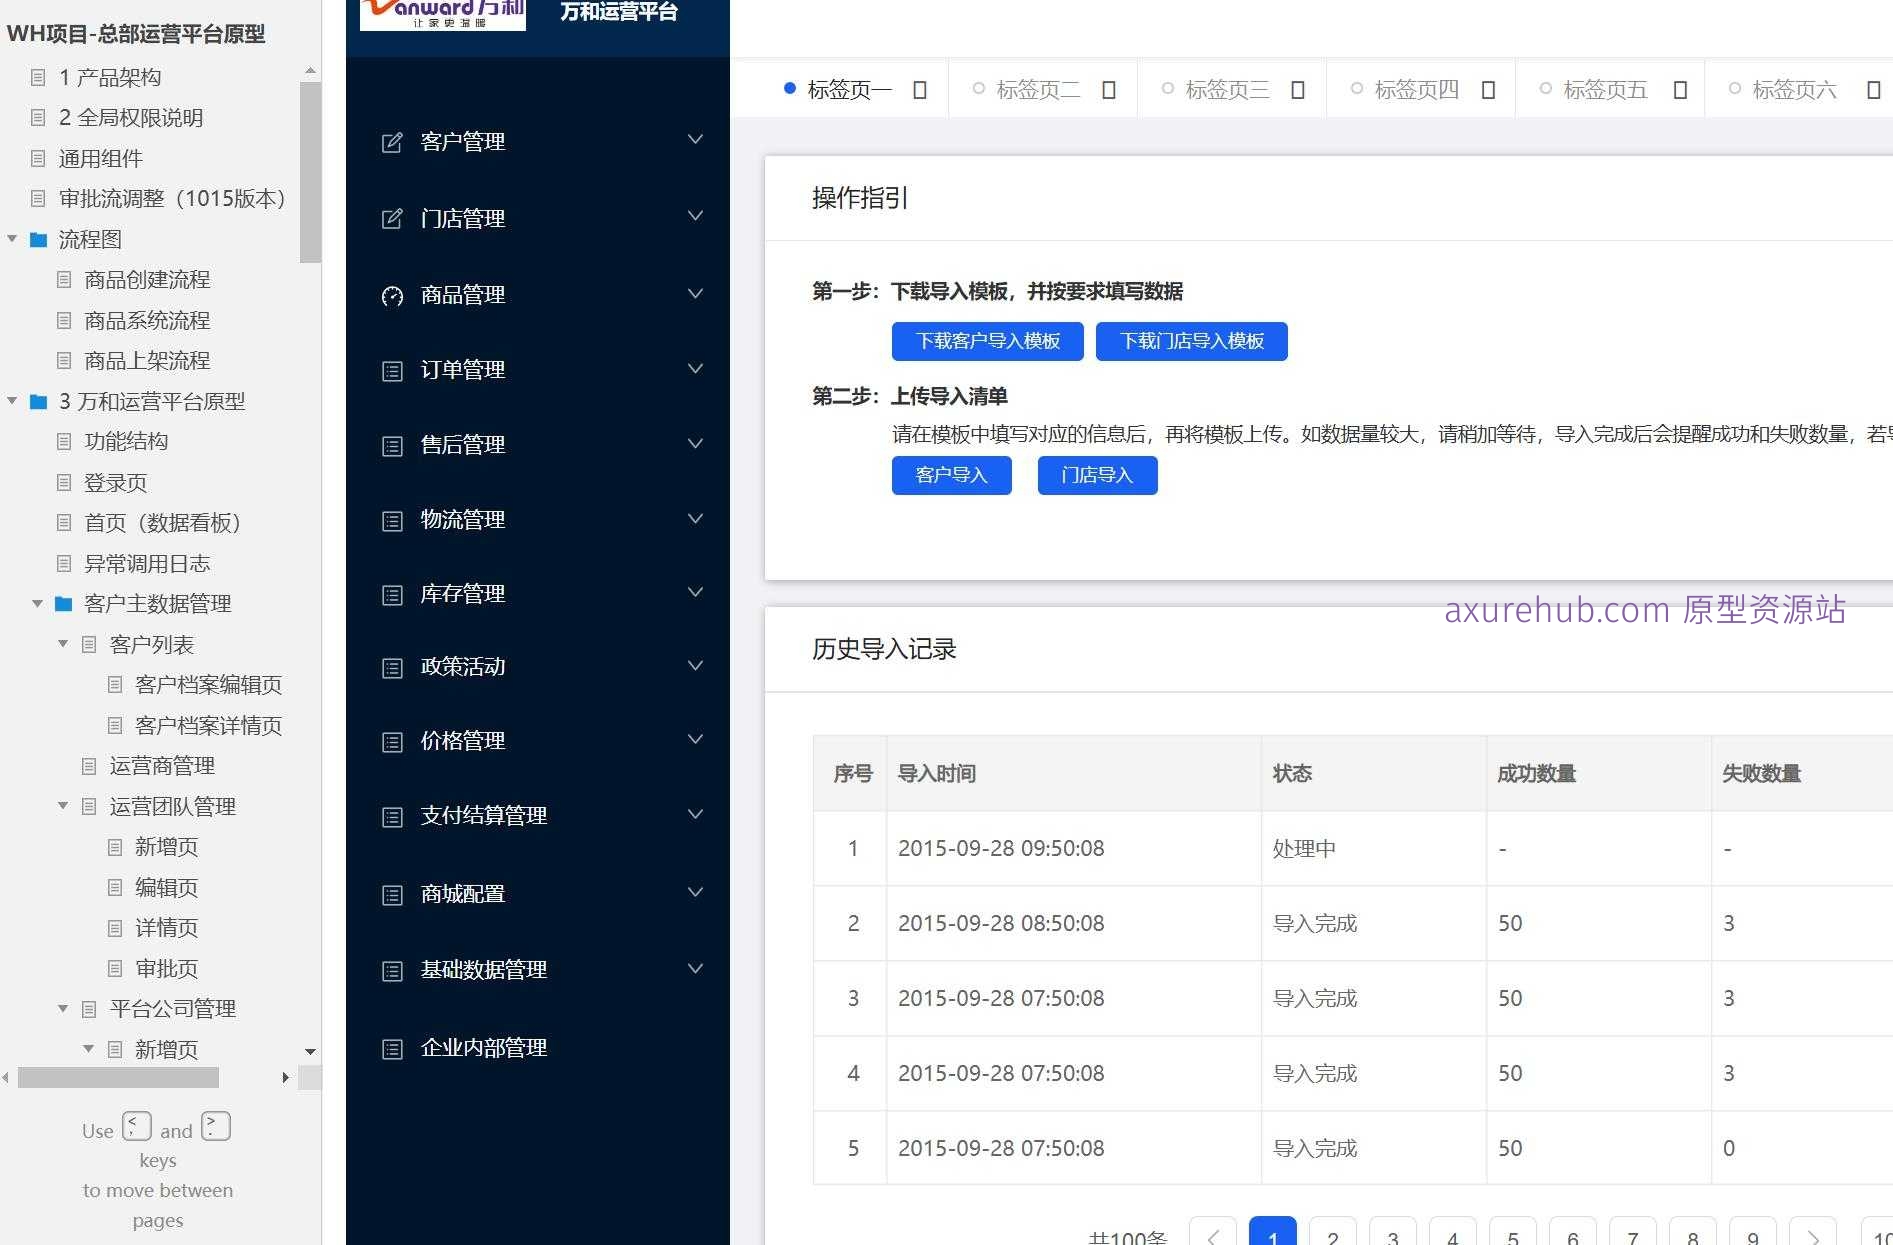Click the 订单管理 document icon
The width and height of the screenshot is (1893, 1245).
tap(391, 370)
